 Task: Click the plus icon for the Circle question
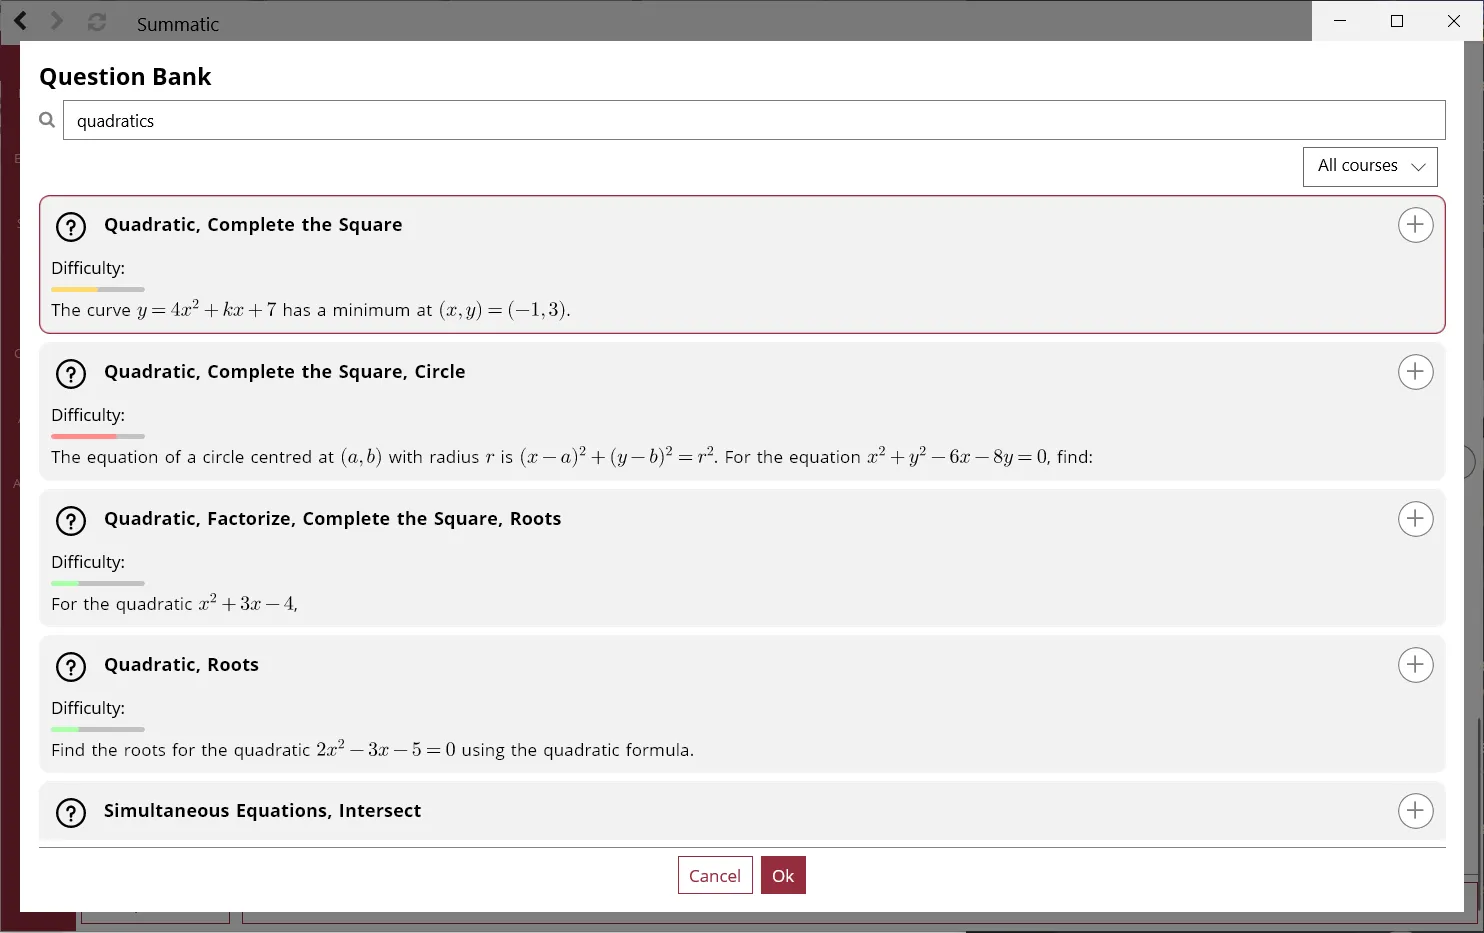point(1415,372)
